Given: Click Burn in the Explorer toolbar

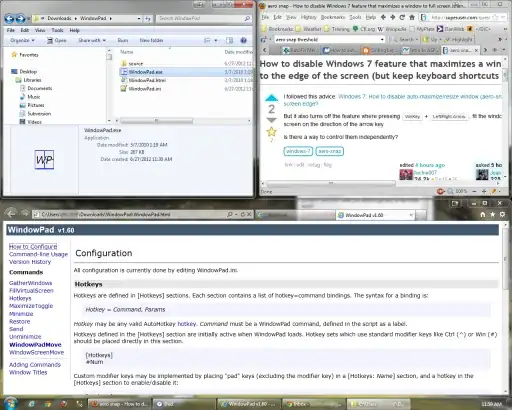Looking at the screenshot, I should [x=123, y=40].
